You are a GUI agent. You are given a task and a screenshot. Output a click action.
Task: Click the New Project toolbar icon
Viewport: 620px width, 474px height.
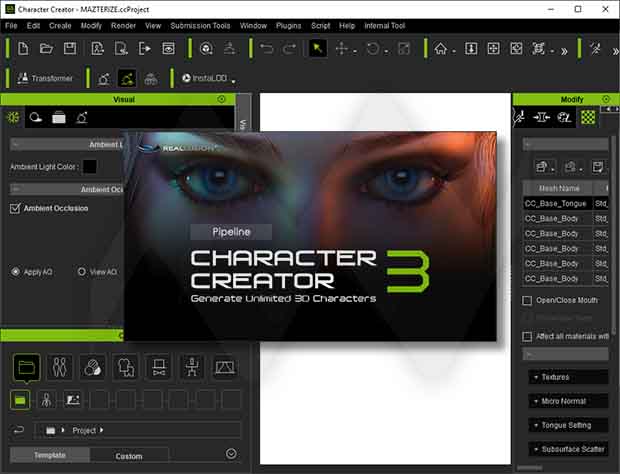(x=23, y=49)
